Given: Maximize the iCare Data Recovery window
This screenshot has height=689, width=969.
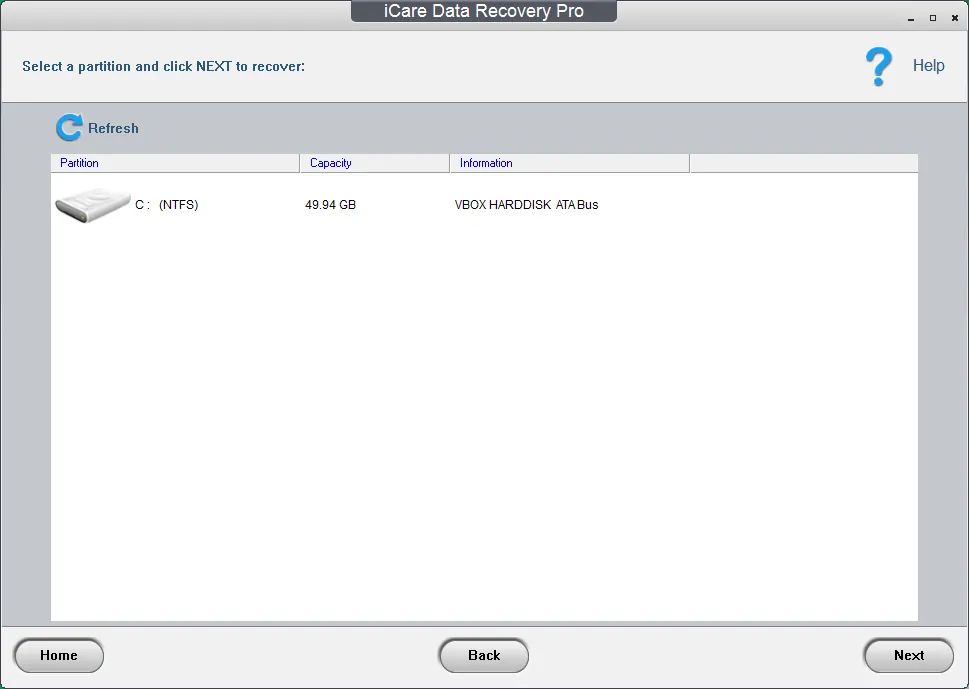Looking at the screenshot, I should [933, 19].
